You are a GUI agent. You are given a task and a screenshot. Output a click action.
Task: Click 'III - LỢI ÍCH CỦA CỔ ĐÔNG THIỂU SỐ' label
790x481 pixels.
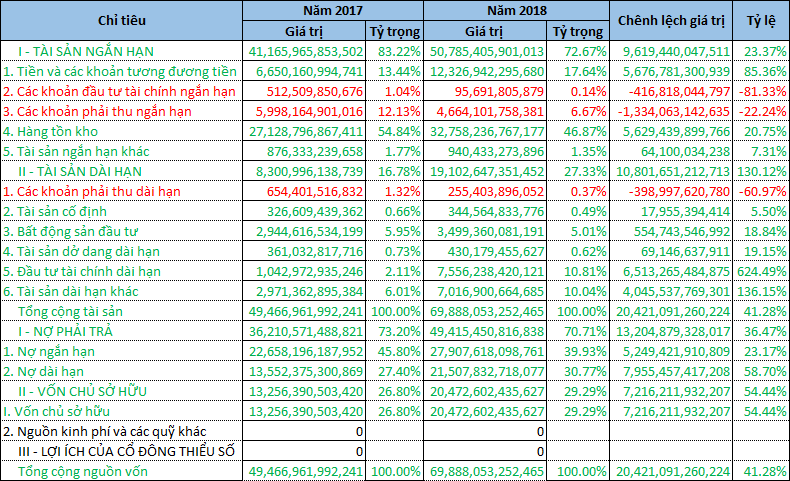126,452
